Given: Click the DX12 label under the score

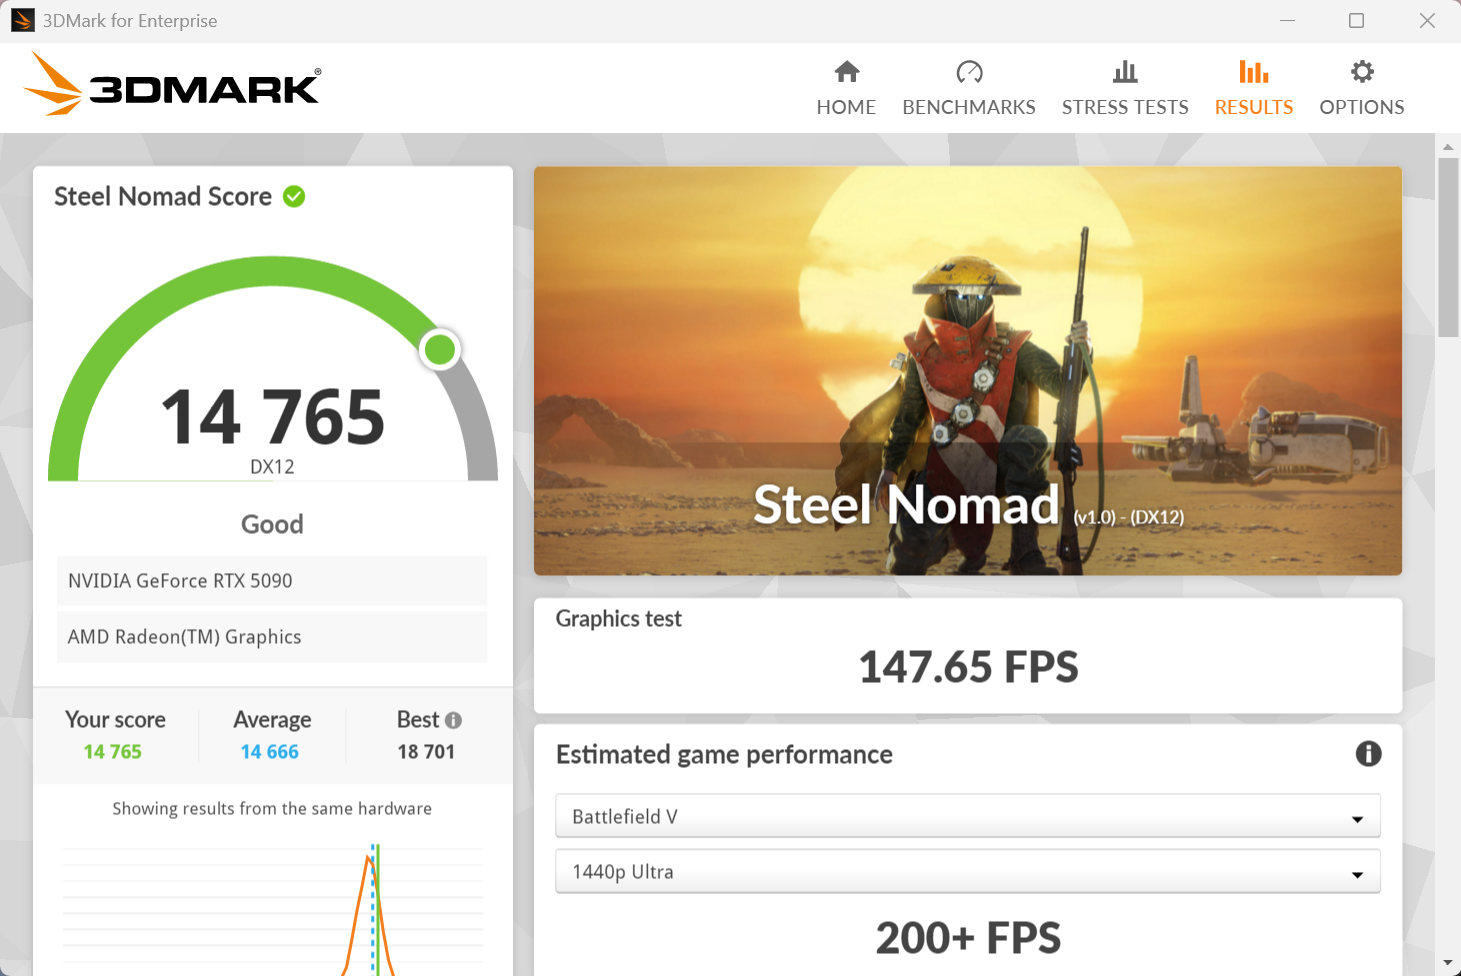Looking at the screenshot, I should tap(272, 466).
